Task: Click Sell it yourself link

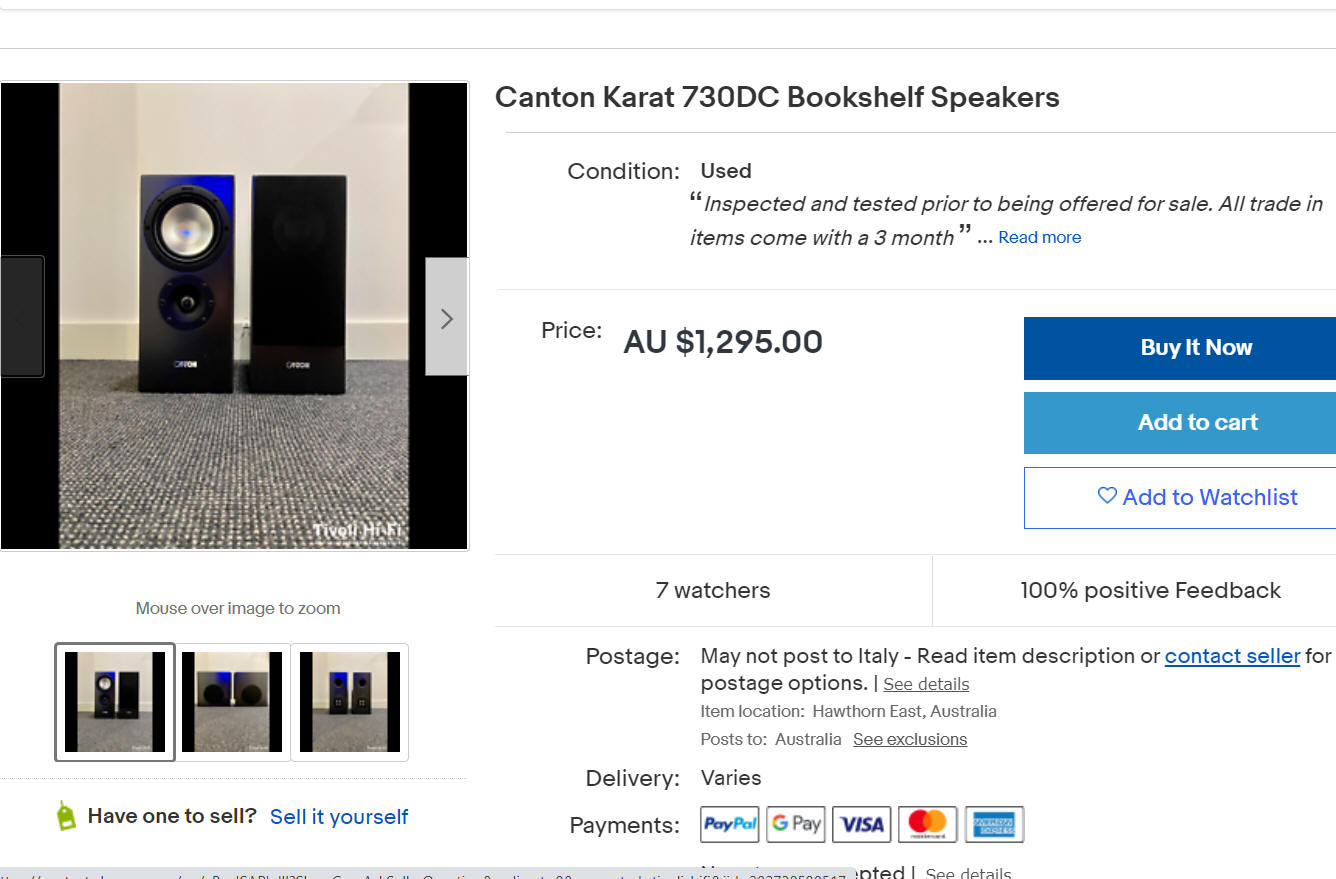Action: point(339,817)
